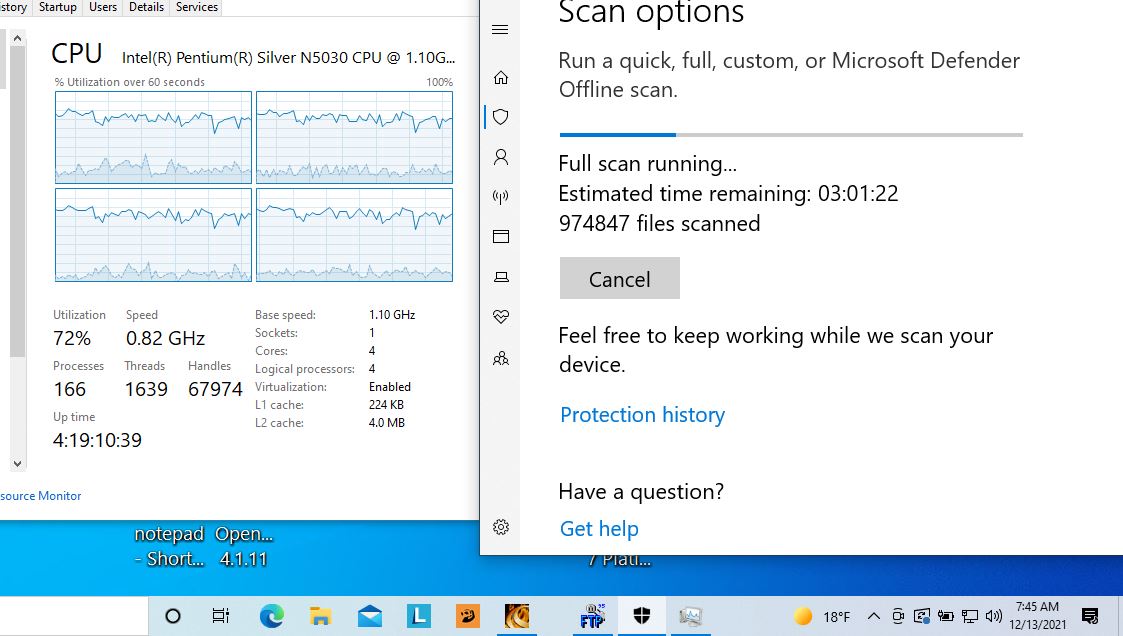The width and height of the screenshot is (1123, 636).
Task: Click the Virtualization Enabled value
Action: point(390,387)
